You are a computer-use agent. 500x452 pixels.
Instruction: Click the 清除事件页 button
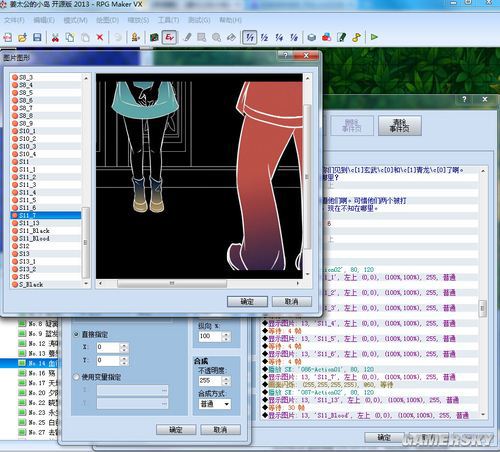pyautogui.click(x=400, y=126)
